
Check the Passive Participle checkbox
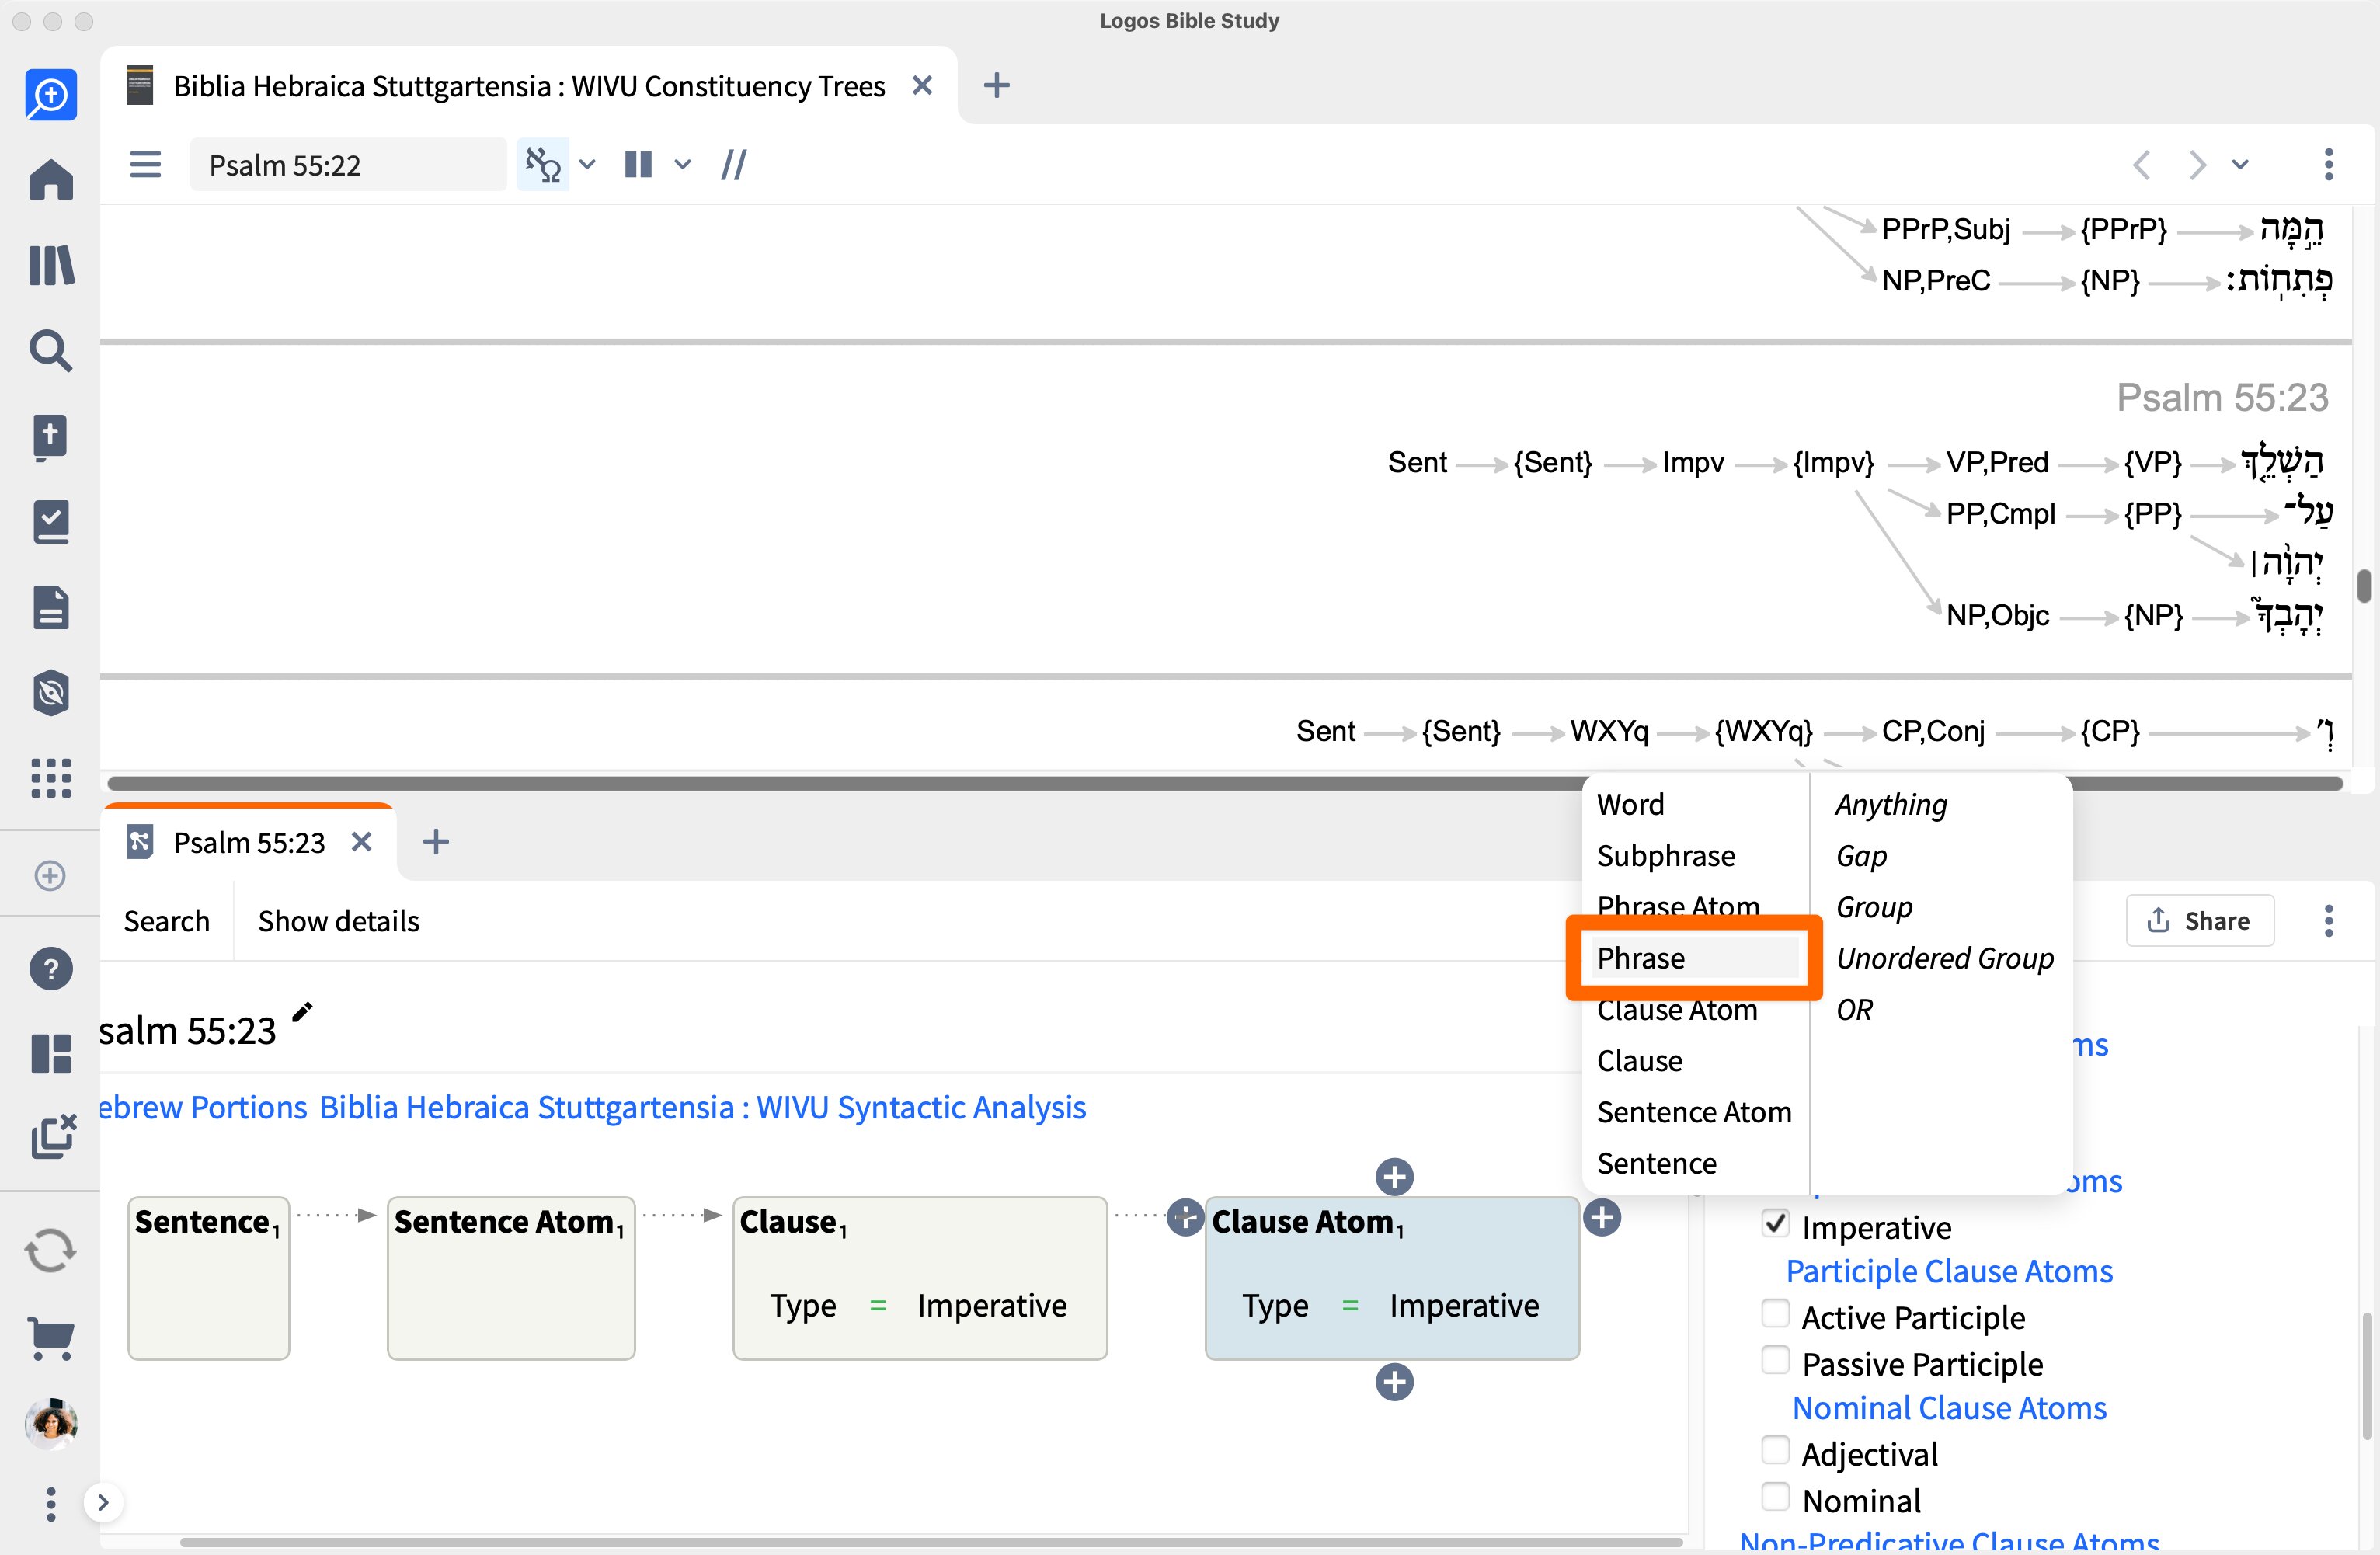(x=1775, y=1360)
